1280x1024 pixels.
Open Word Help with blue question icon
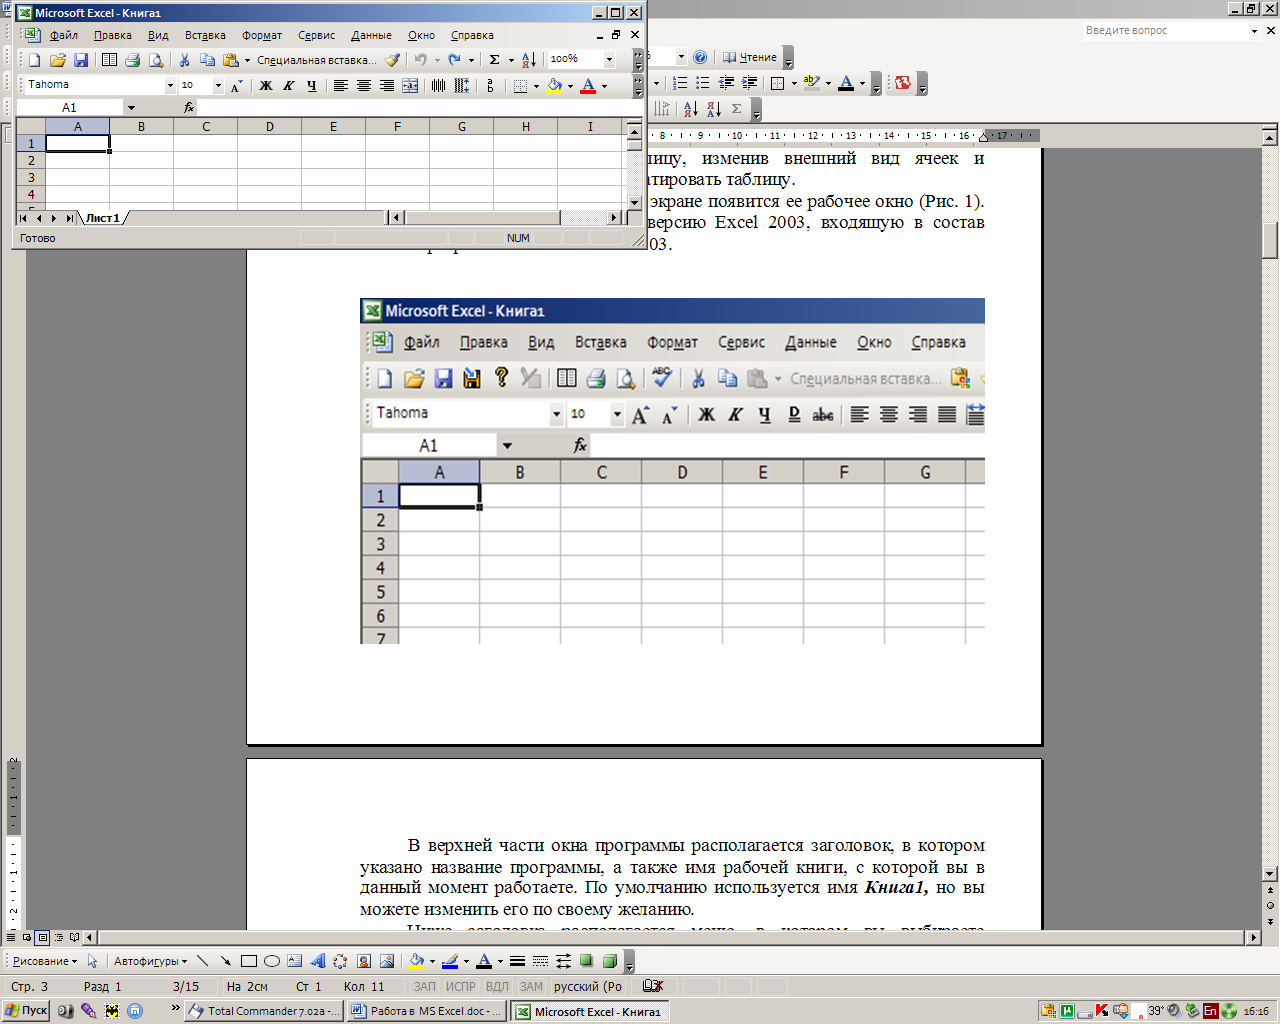click(x=700, y=57)
